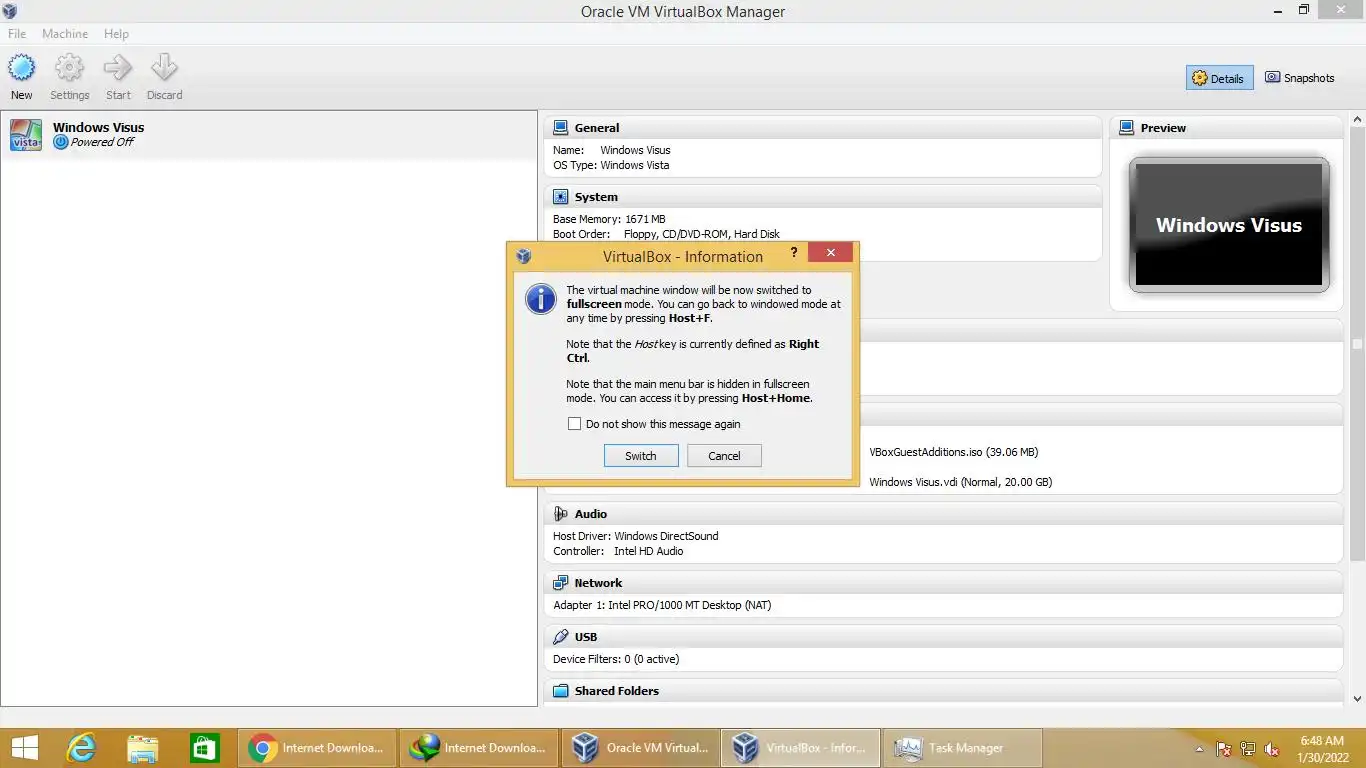Click 'OS Type: Windows Vista' text
The image size is (1366, 768).
pyautogui.click(x=611, y=165)
